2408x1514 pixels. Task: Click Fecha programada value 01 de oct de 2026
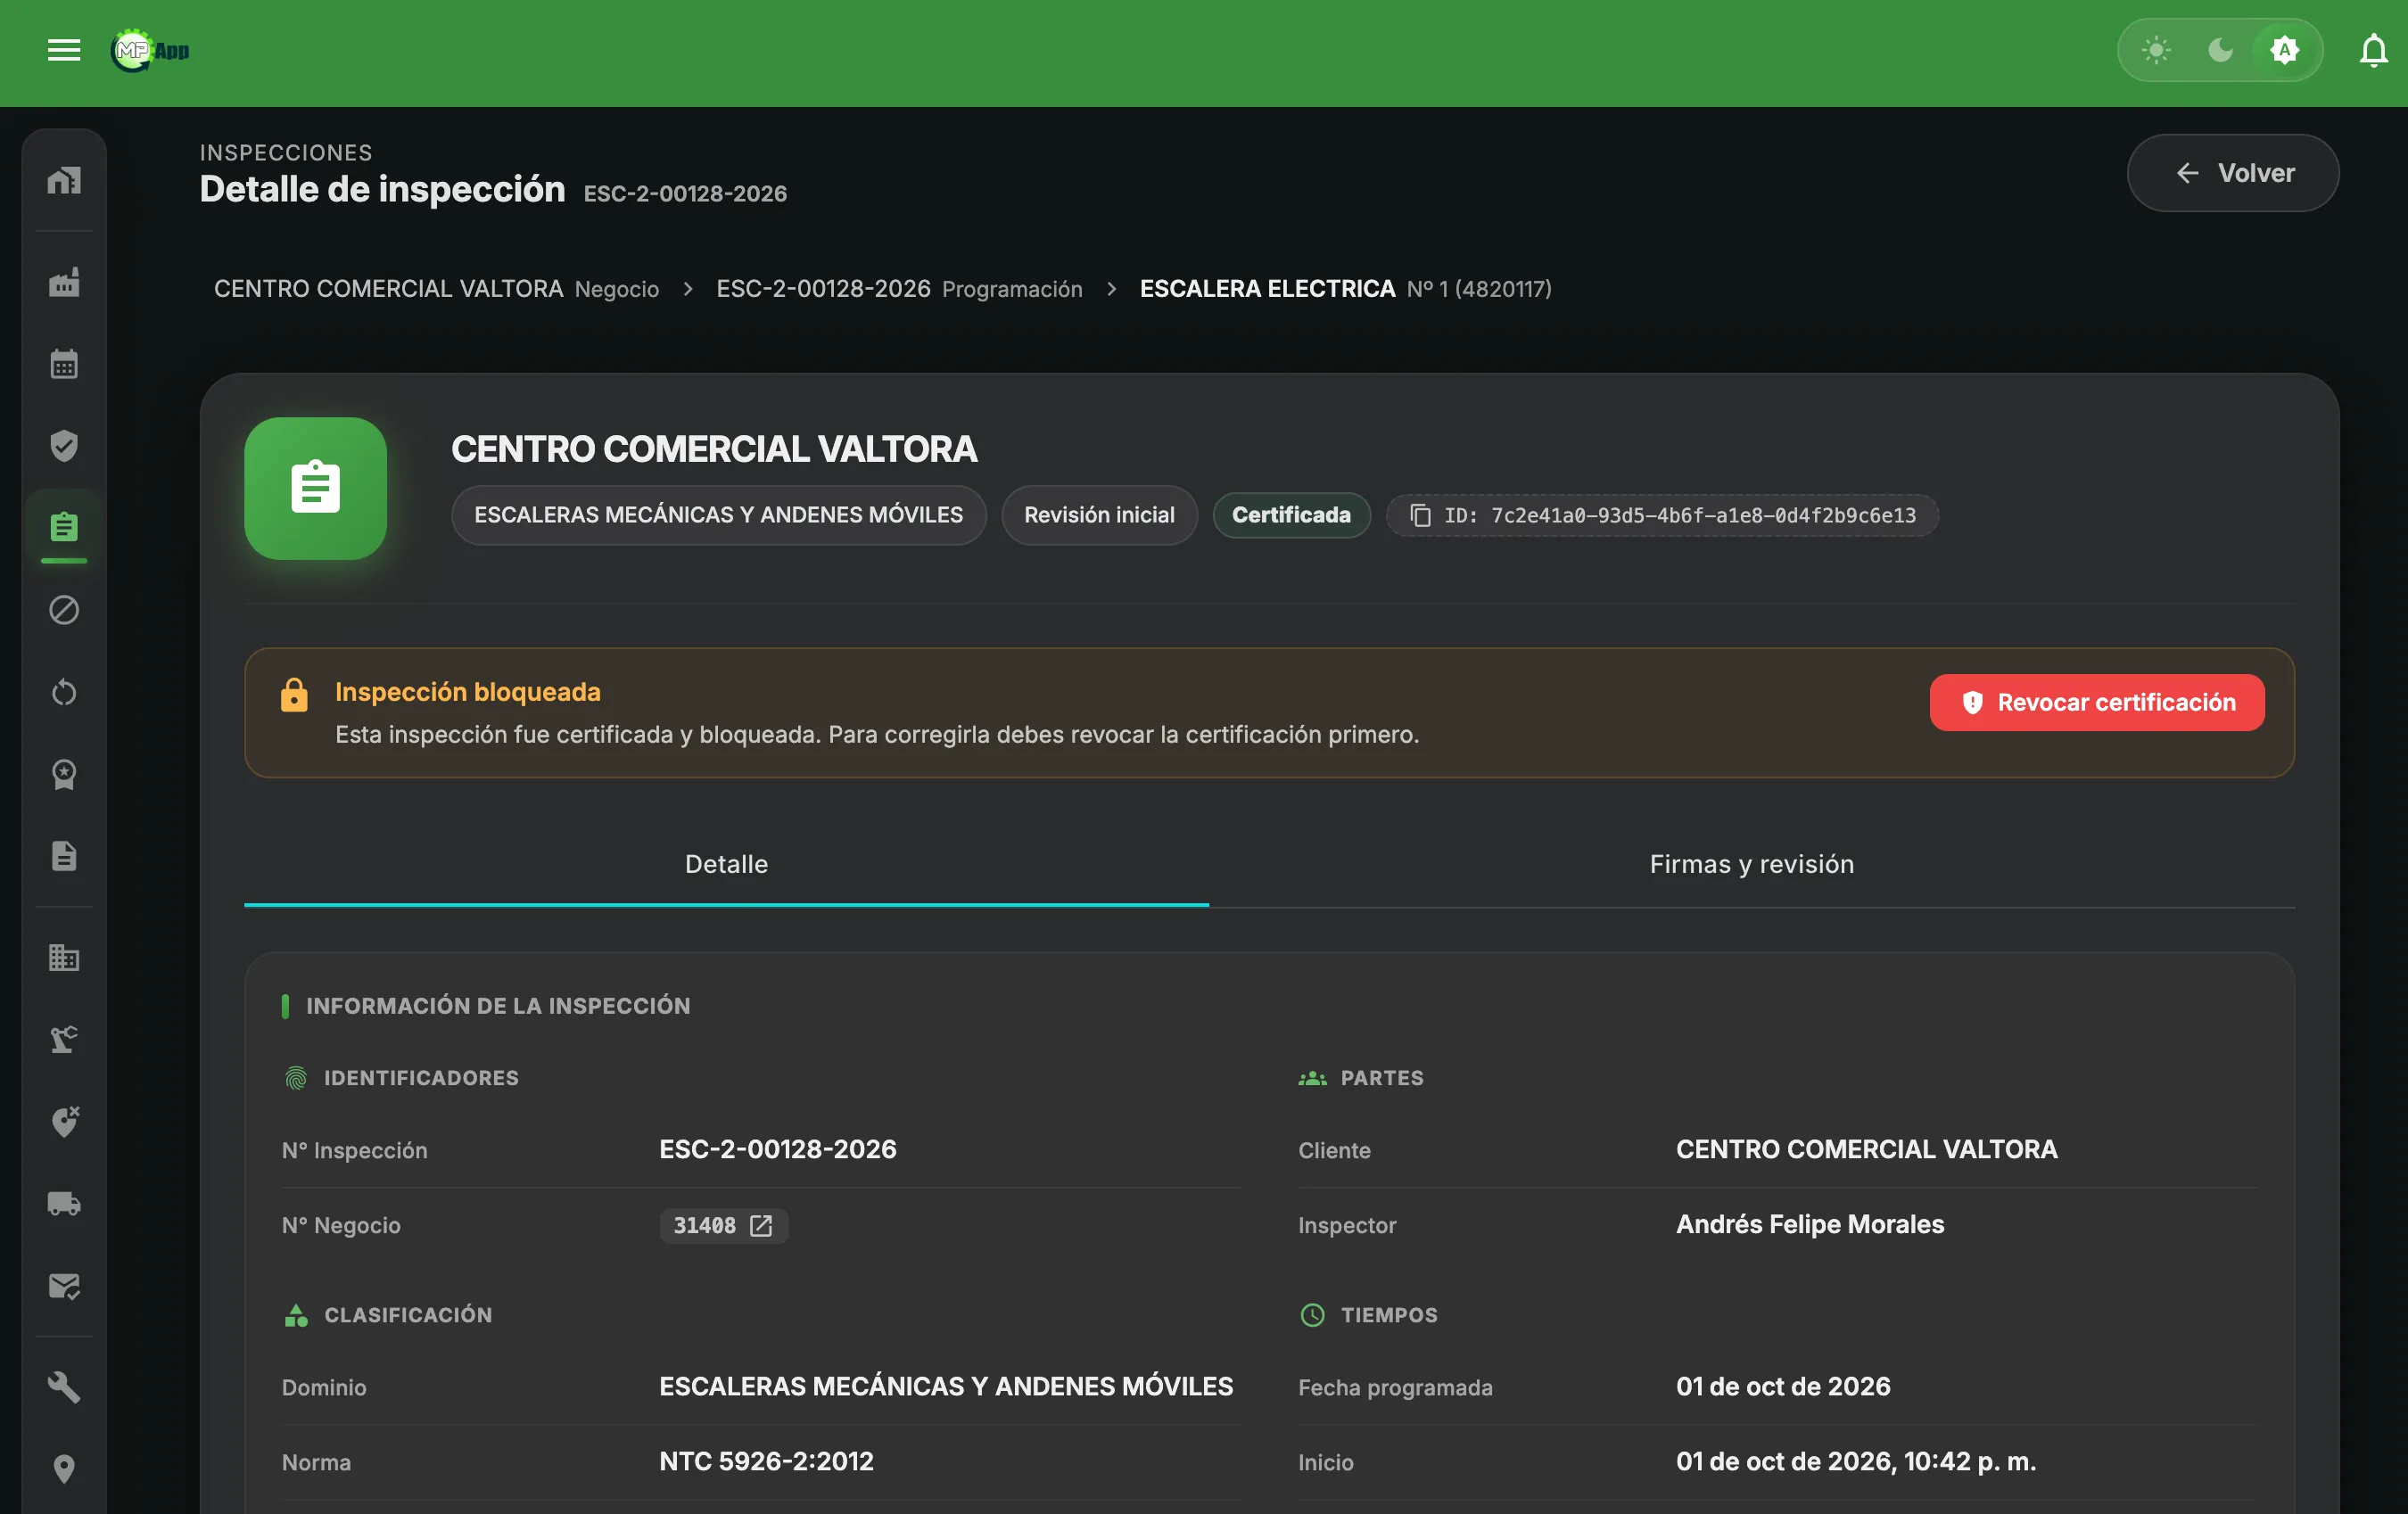click(1783, 1387)
